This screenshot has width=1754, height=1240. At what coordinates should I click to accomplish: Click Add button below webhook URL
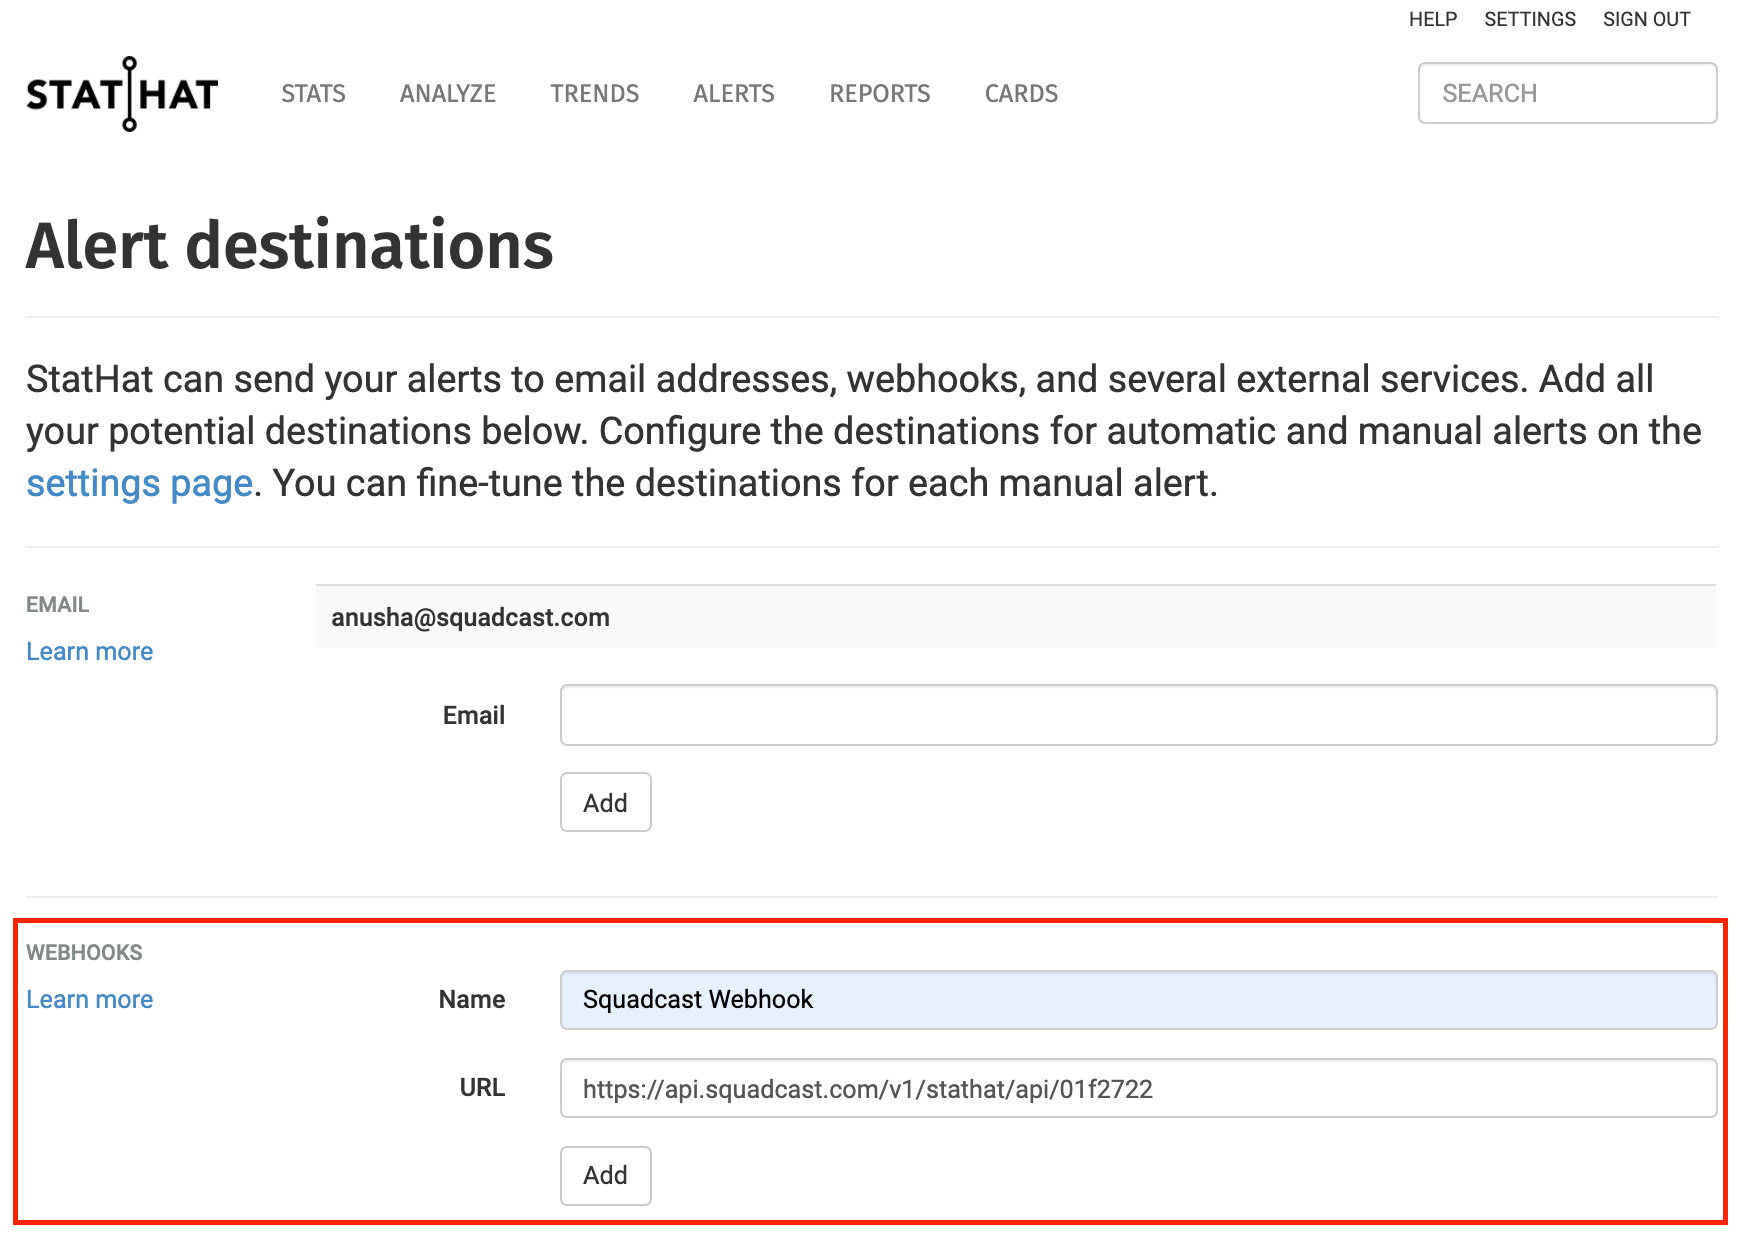[606, 1175]
